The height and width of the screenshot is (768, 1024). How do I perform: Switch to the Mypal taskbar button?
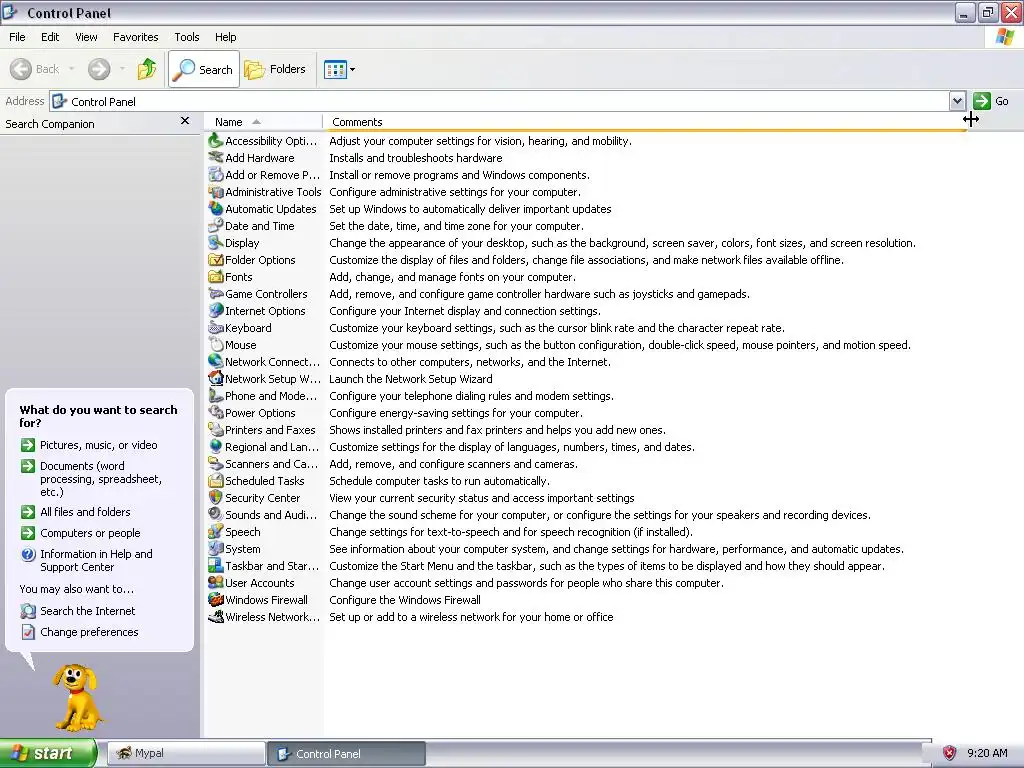[185, 753]
